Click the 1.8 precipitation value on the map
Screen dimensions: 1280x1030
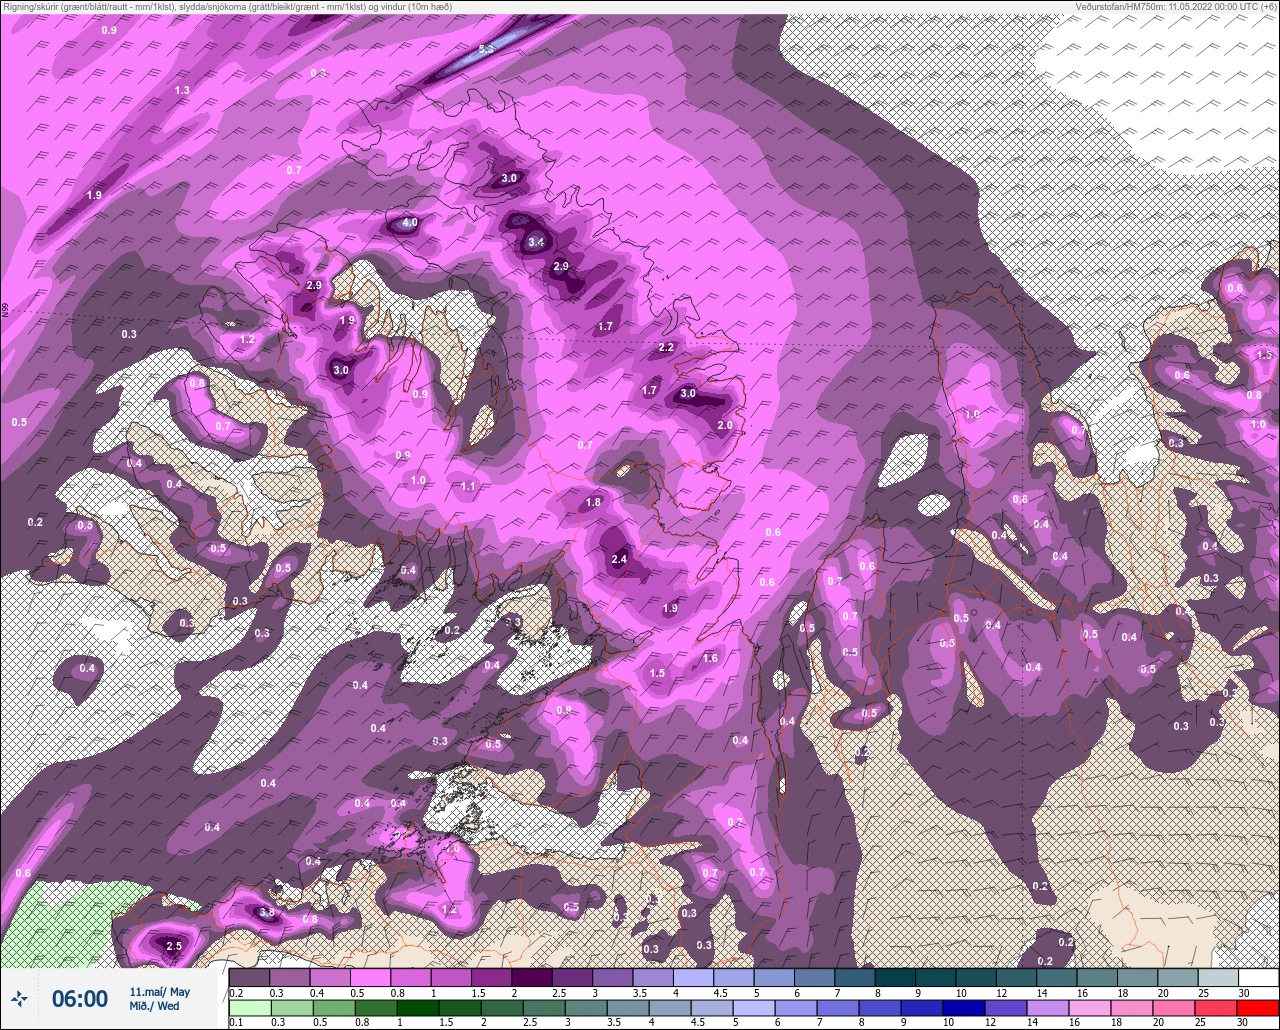tap(593, 502)
